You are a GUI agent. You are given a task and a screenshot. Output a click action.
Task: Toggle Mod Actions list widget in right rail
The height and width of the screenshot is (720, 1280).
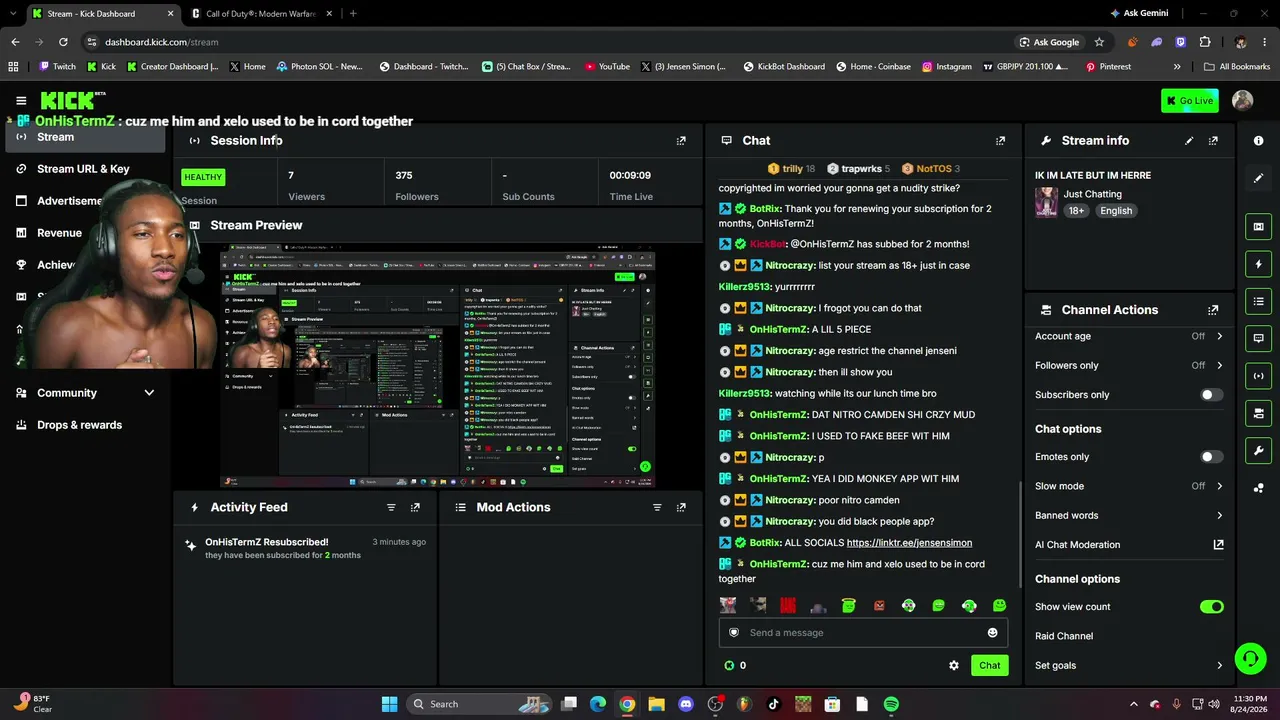click(x=1258, y=301)
